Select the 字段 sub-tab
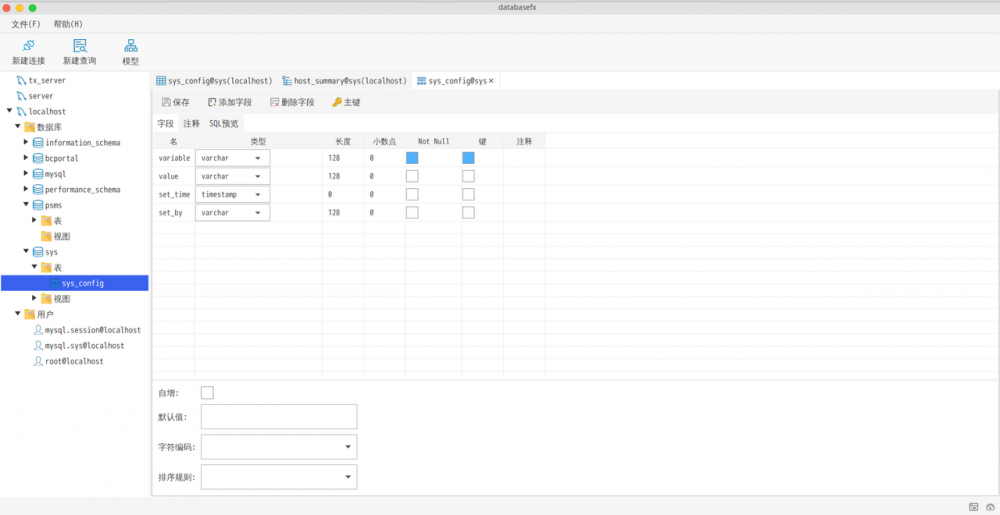This screenshot has height=515, width=1000. (165, 124)
